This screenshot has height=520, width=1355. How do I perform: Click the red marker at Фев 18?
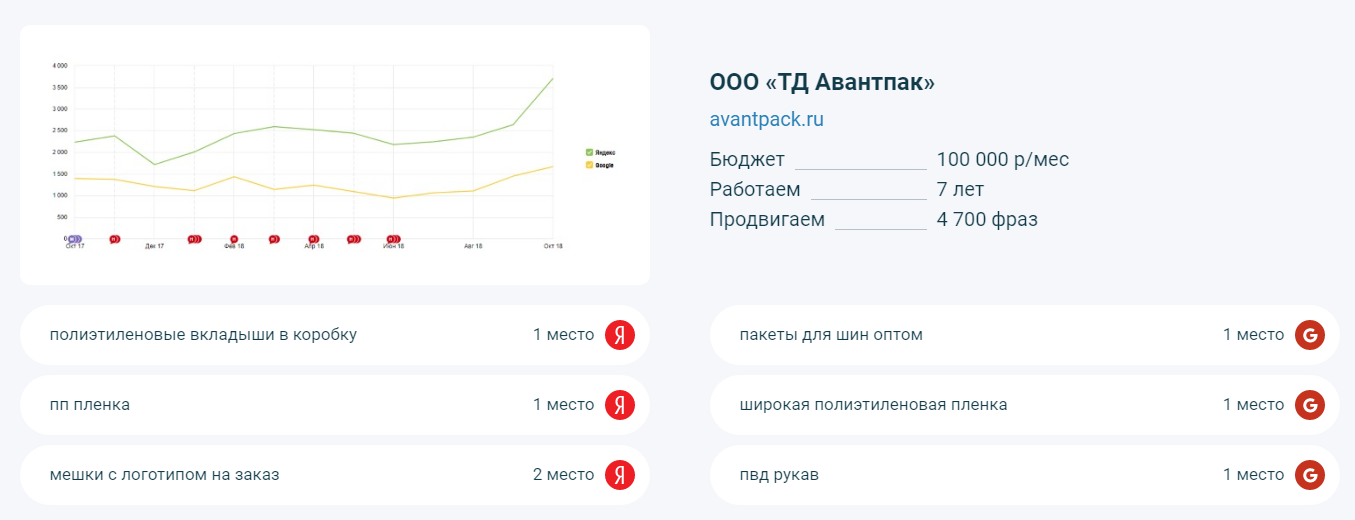(x=234, y=239)
